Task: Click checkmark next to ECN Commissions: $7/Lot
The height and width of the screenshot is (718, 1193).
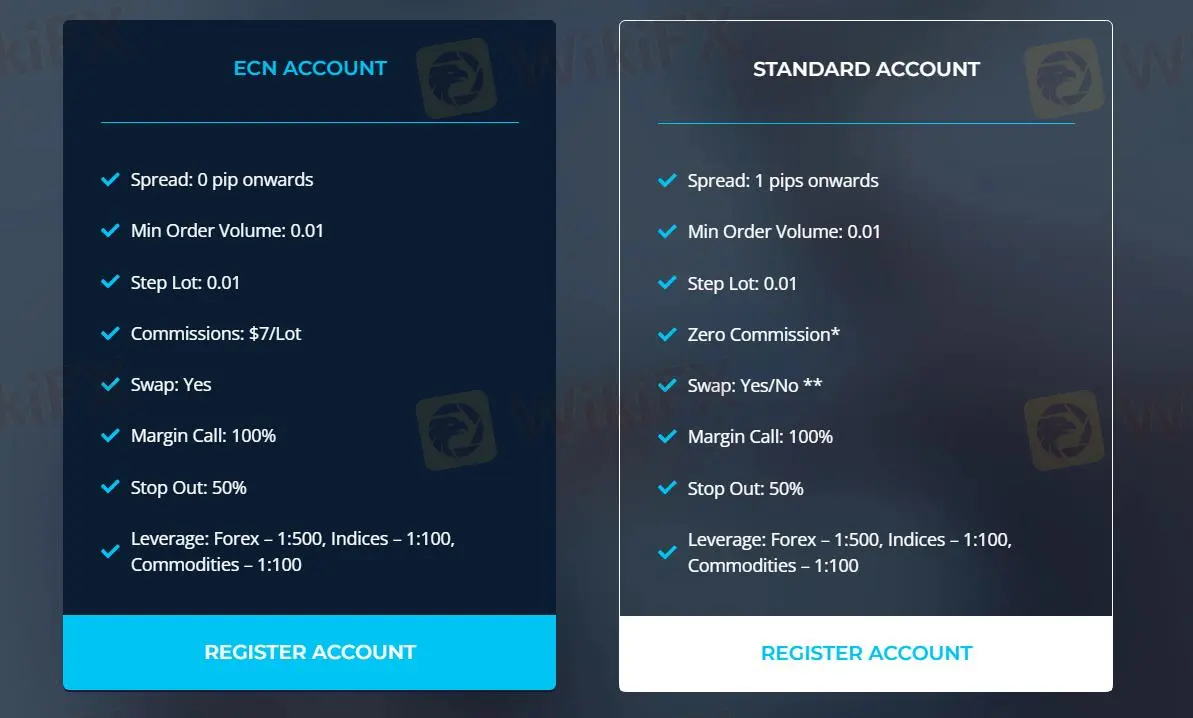Action: click(x=110, y=334)
